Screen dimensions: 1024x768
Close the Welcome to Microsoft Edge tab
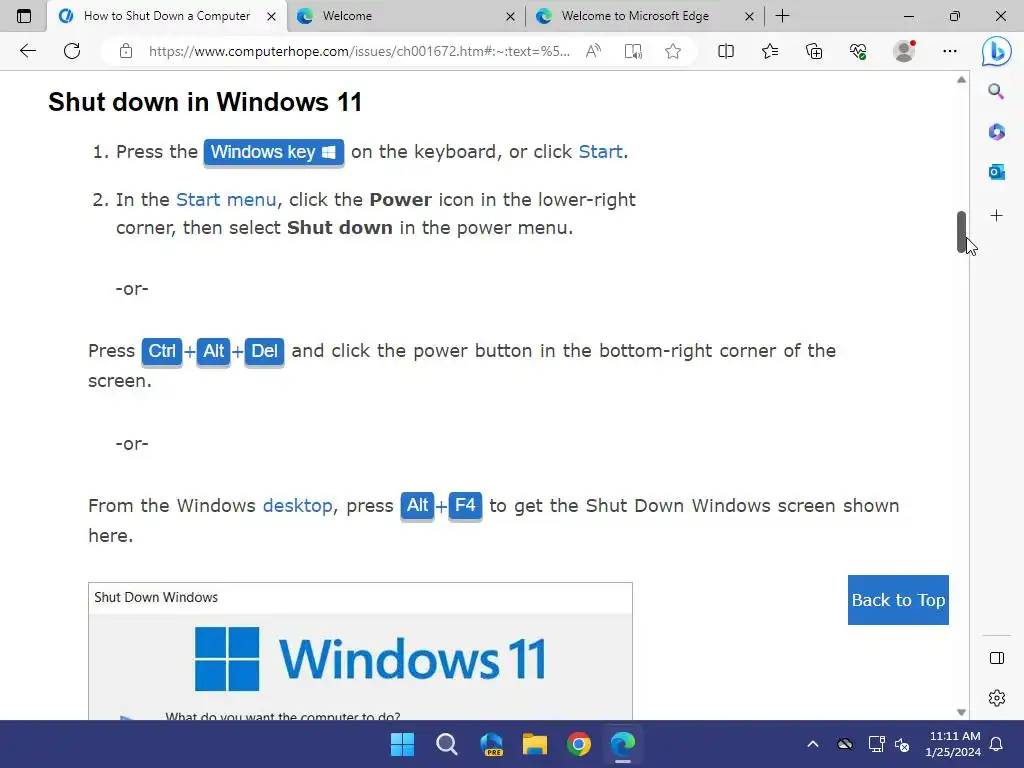click(750, 16)
